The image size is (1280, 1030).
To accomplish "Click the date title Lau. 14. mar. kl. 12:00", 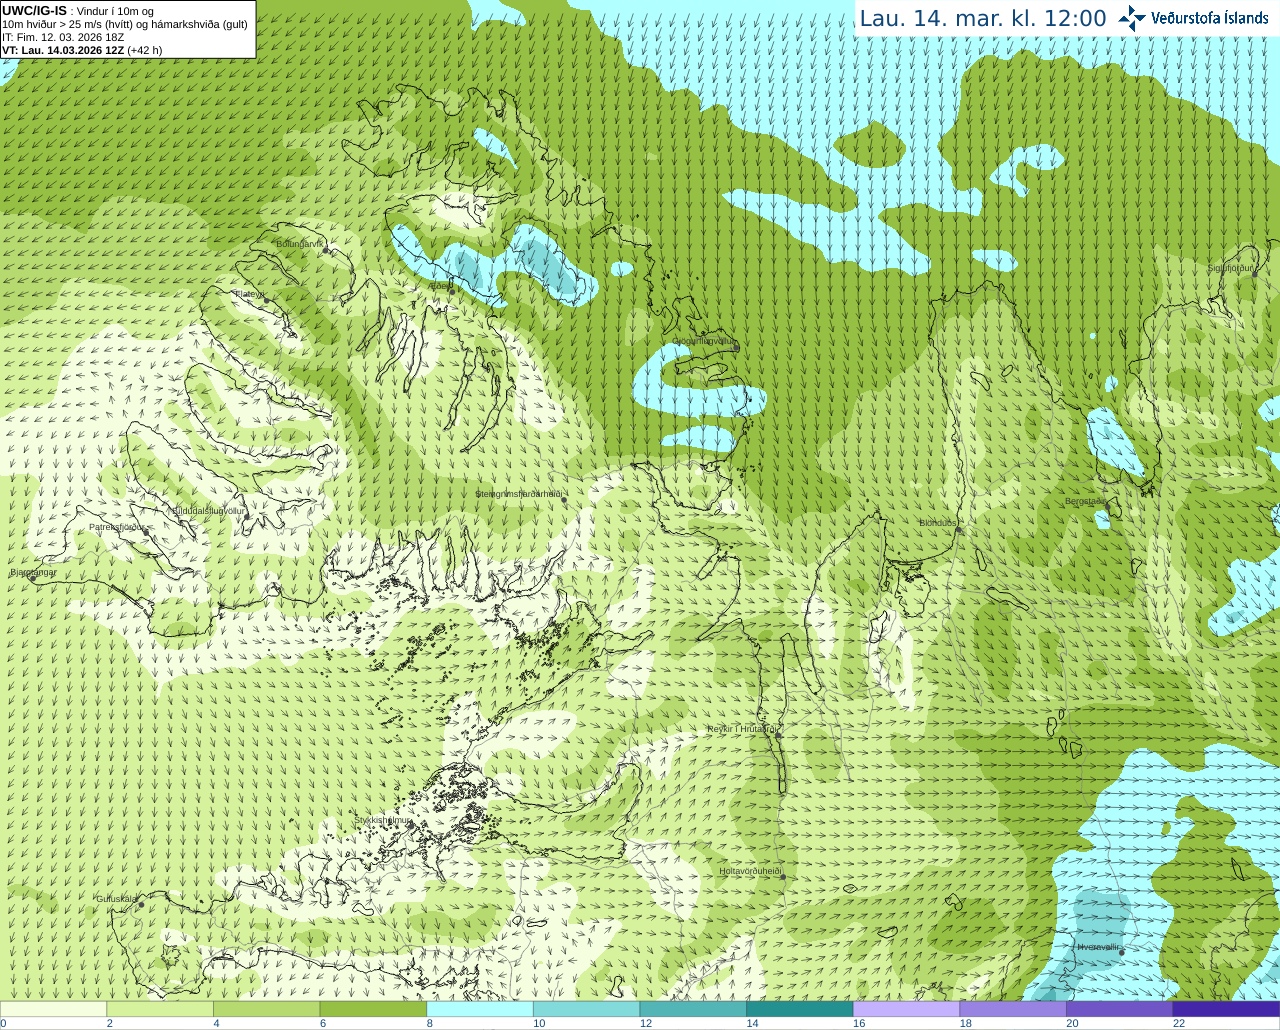I will (x=983, y=18).
